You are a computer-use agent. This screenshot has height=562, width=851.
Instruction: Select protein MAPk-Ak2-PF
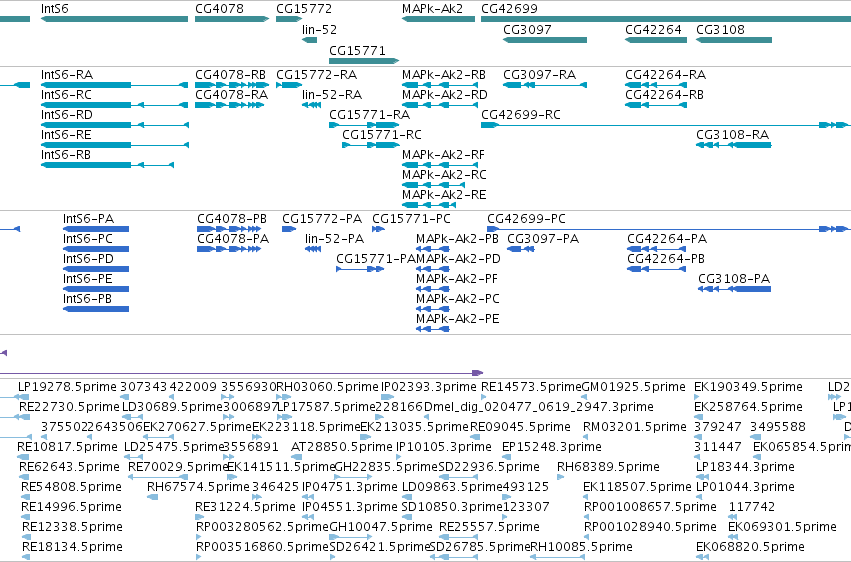pos(433,289)
